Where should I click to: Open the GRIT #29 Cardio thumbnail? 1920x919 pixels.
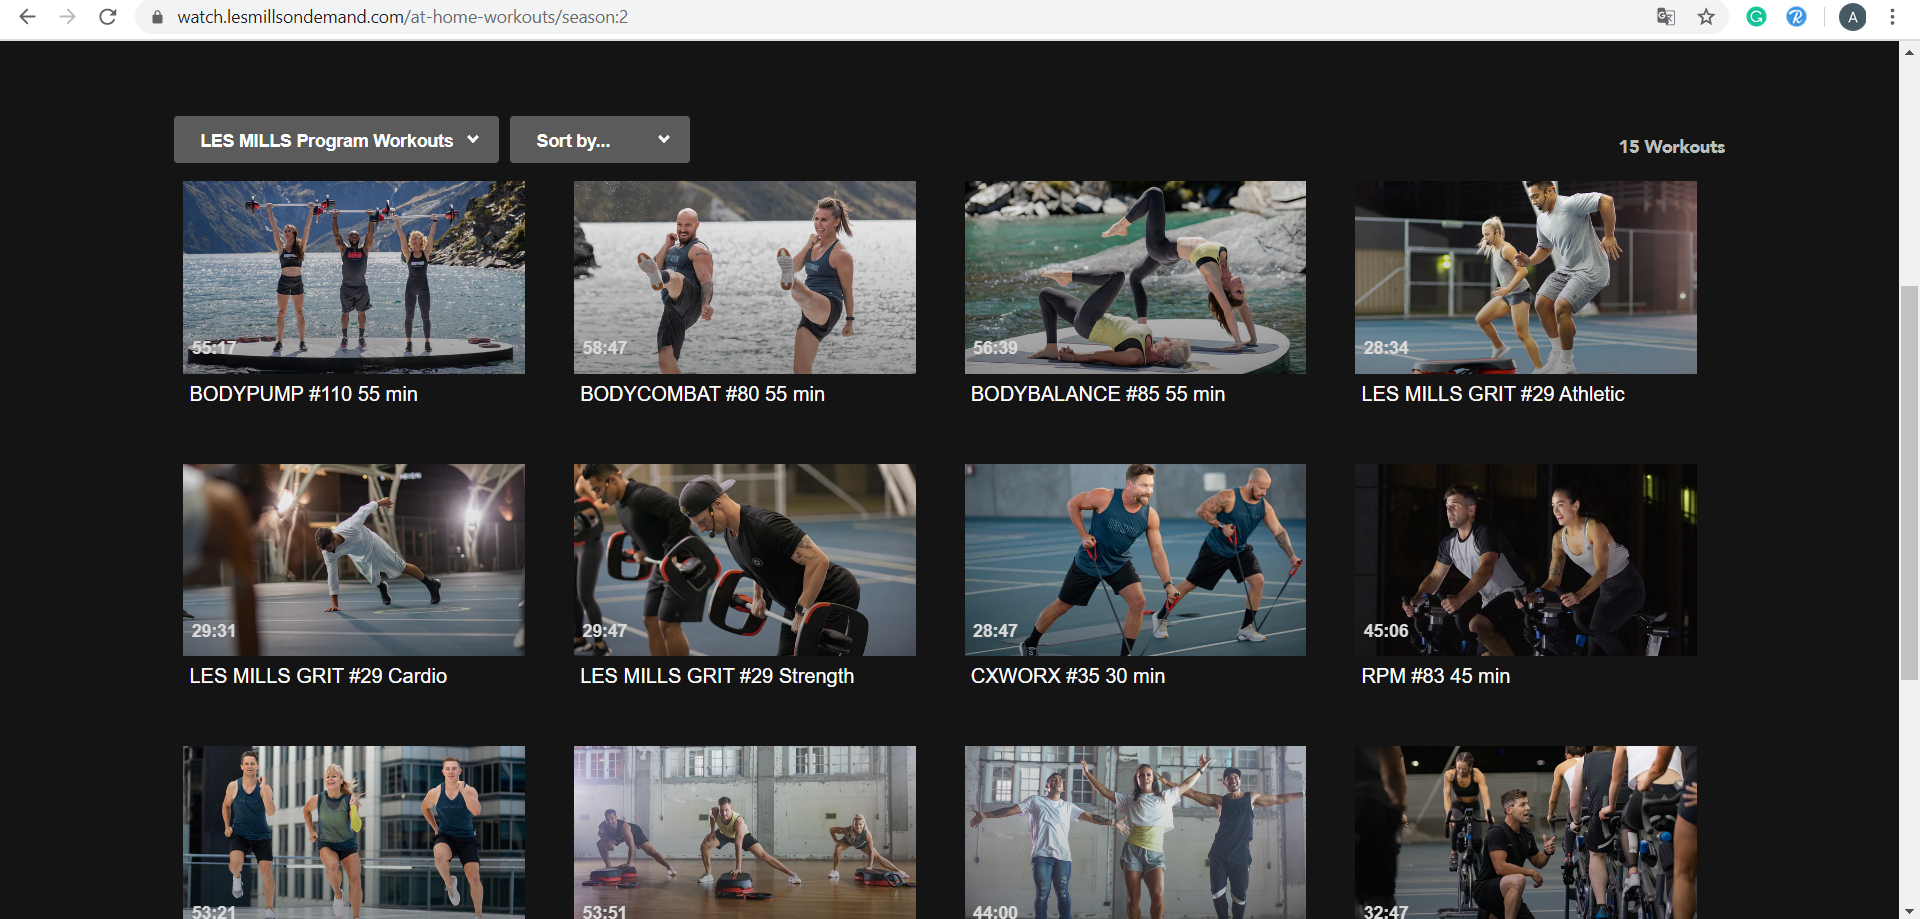[x=354, y=560]
